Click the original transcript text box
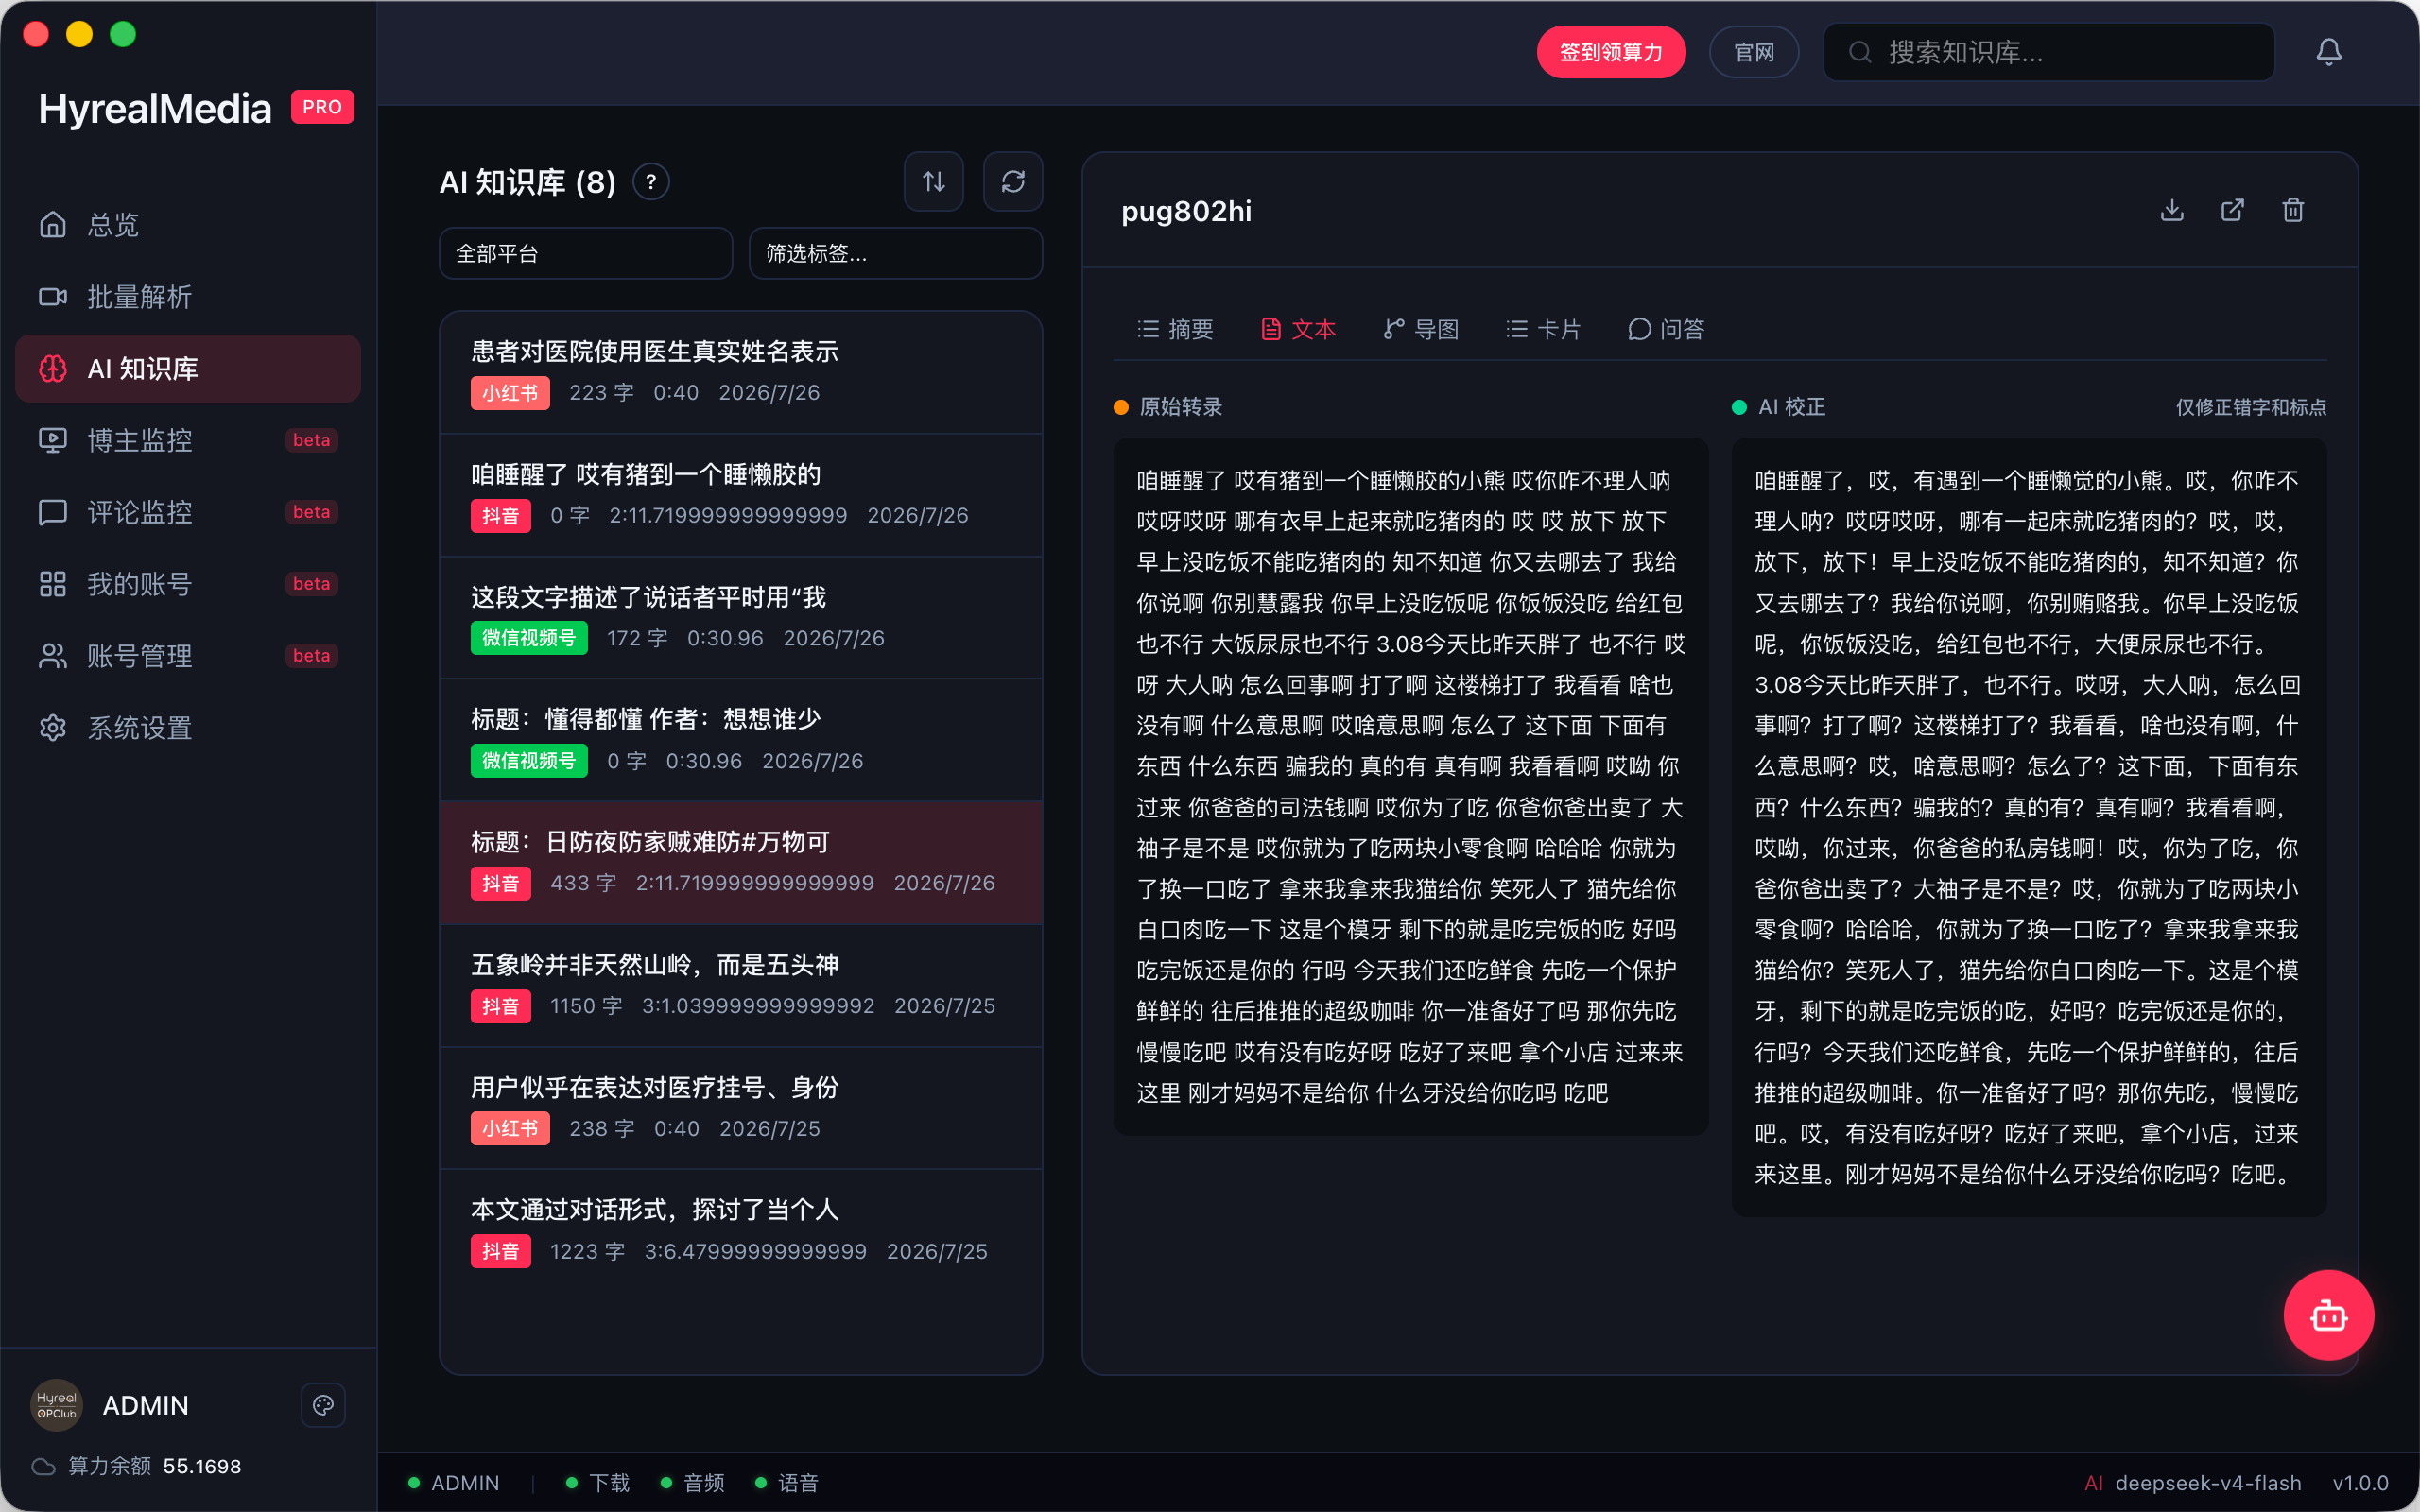 click(1410, 786)
